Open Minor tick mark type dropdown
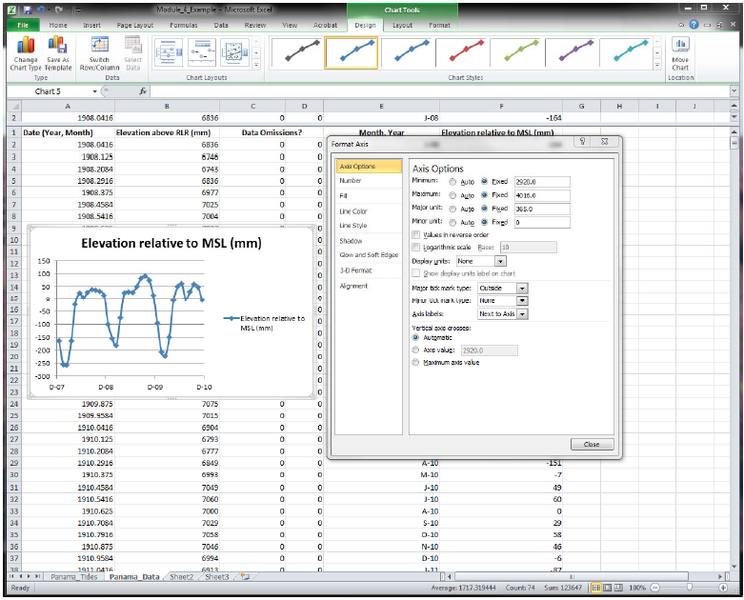This screenshot has height=600, width=744. (x=522, y=301)
